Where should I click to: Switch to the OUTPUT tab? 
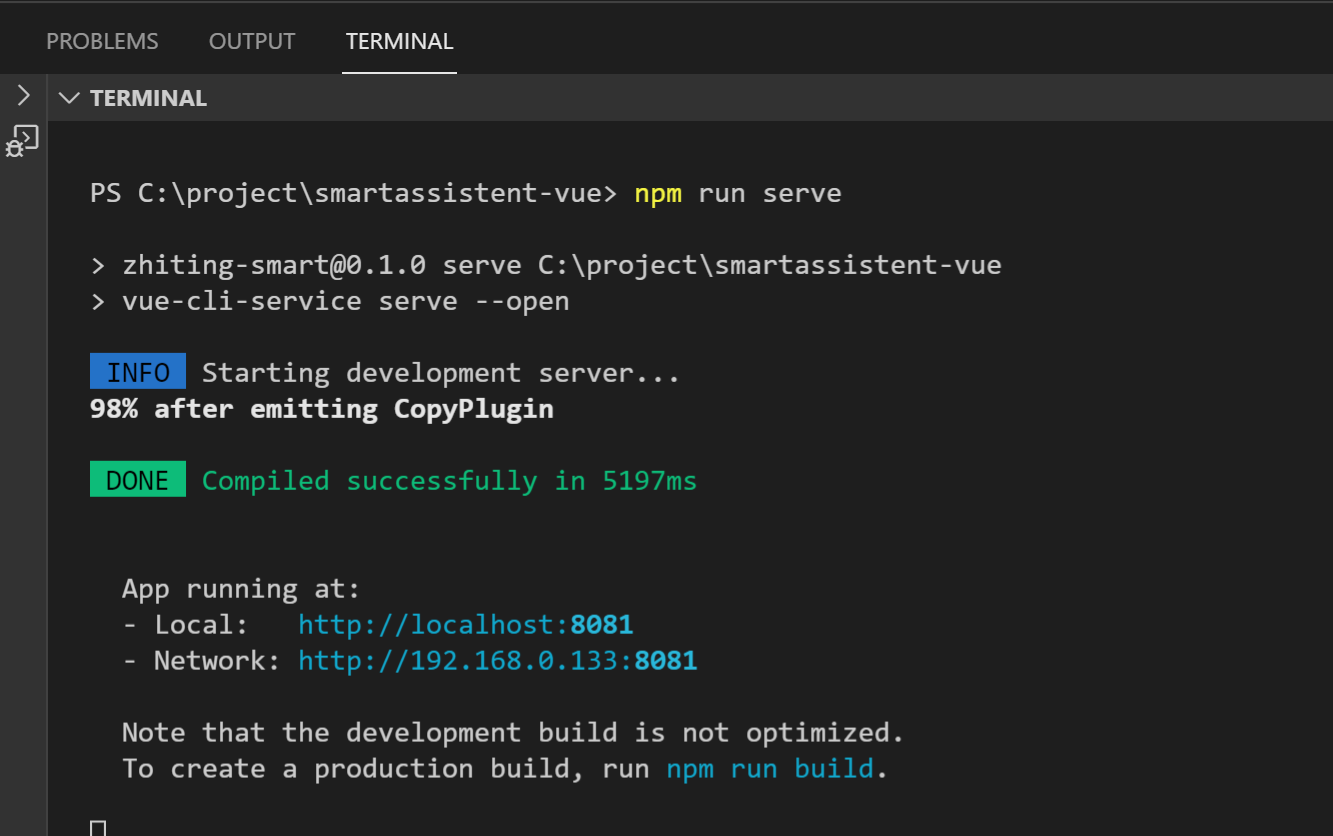coord(252,42)
